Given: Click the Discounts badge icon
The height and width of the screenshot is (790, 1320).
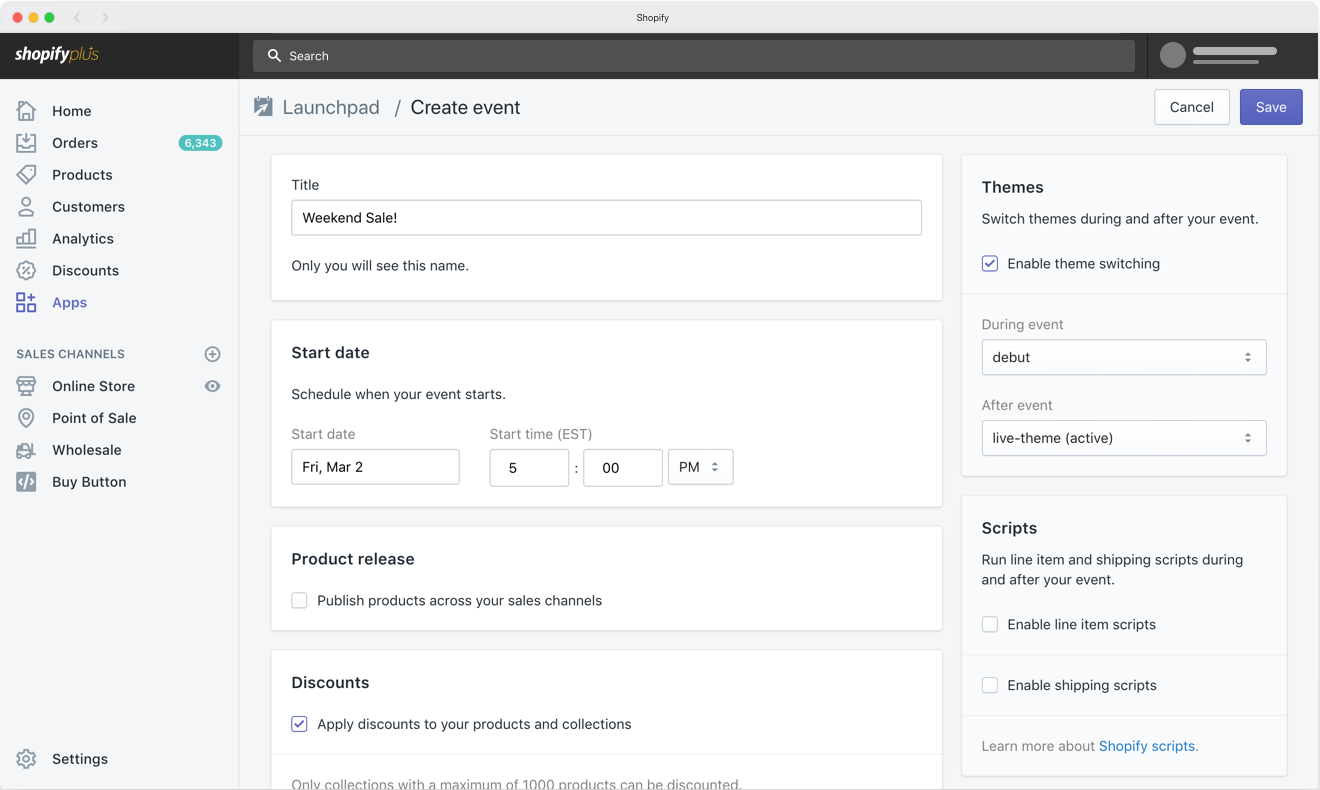Looking at the screenshot, I should 26,271.
